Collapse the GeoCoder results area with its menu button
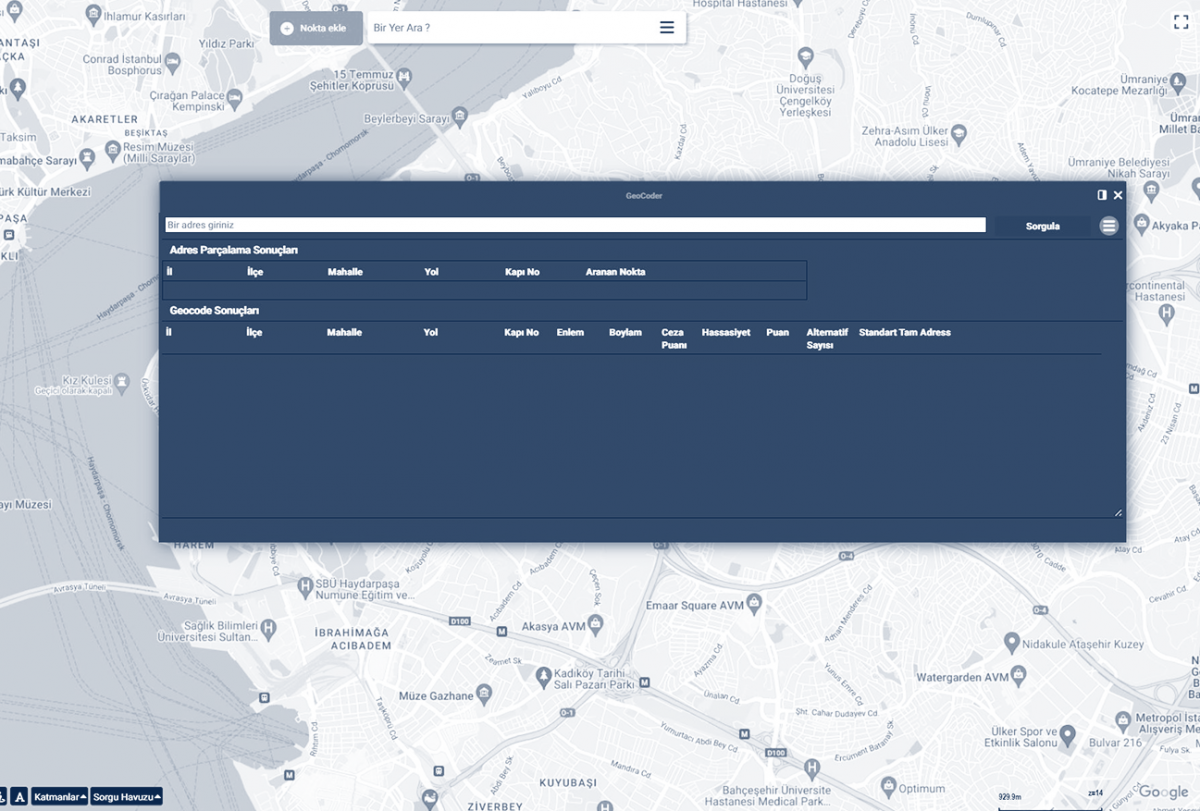1200x811 pixels. tap(1108, 225)
